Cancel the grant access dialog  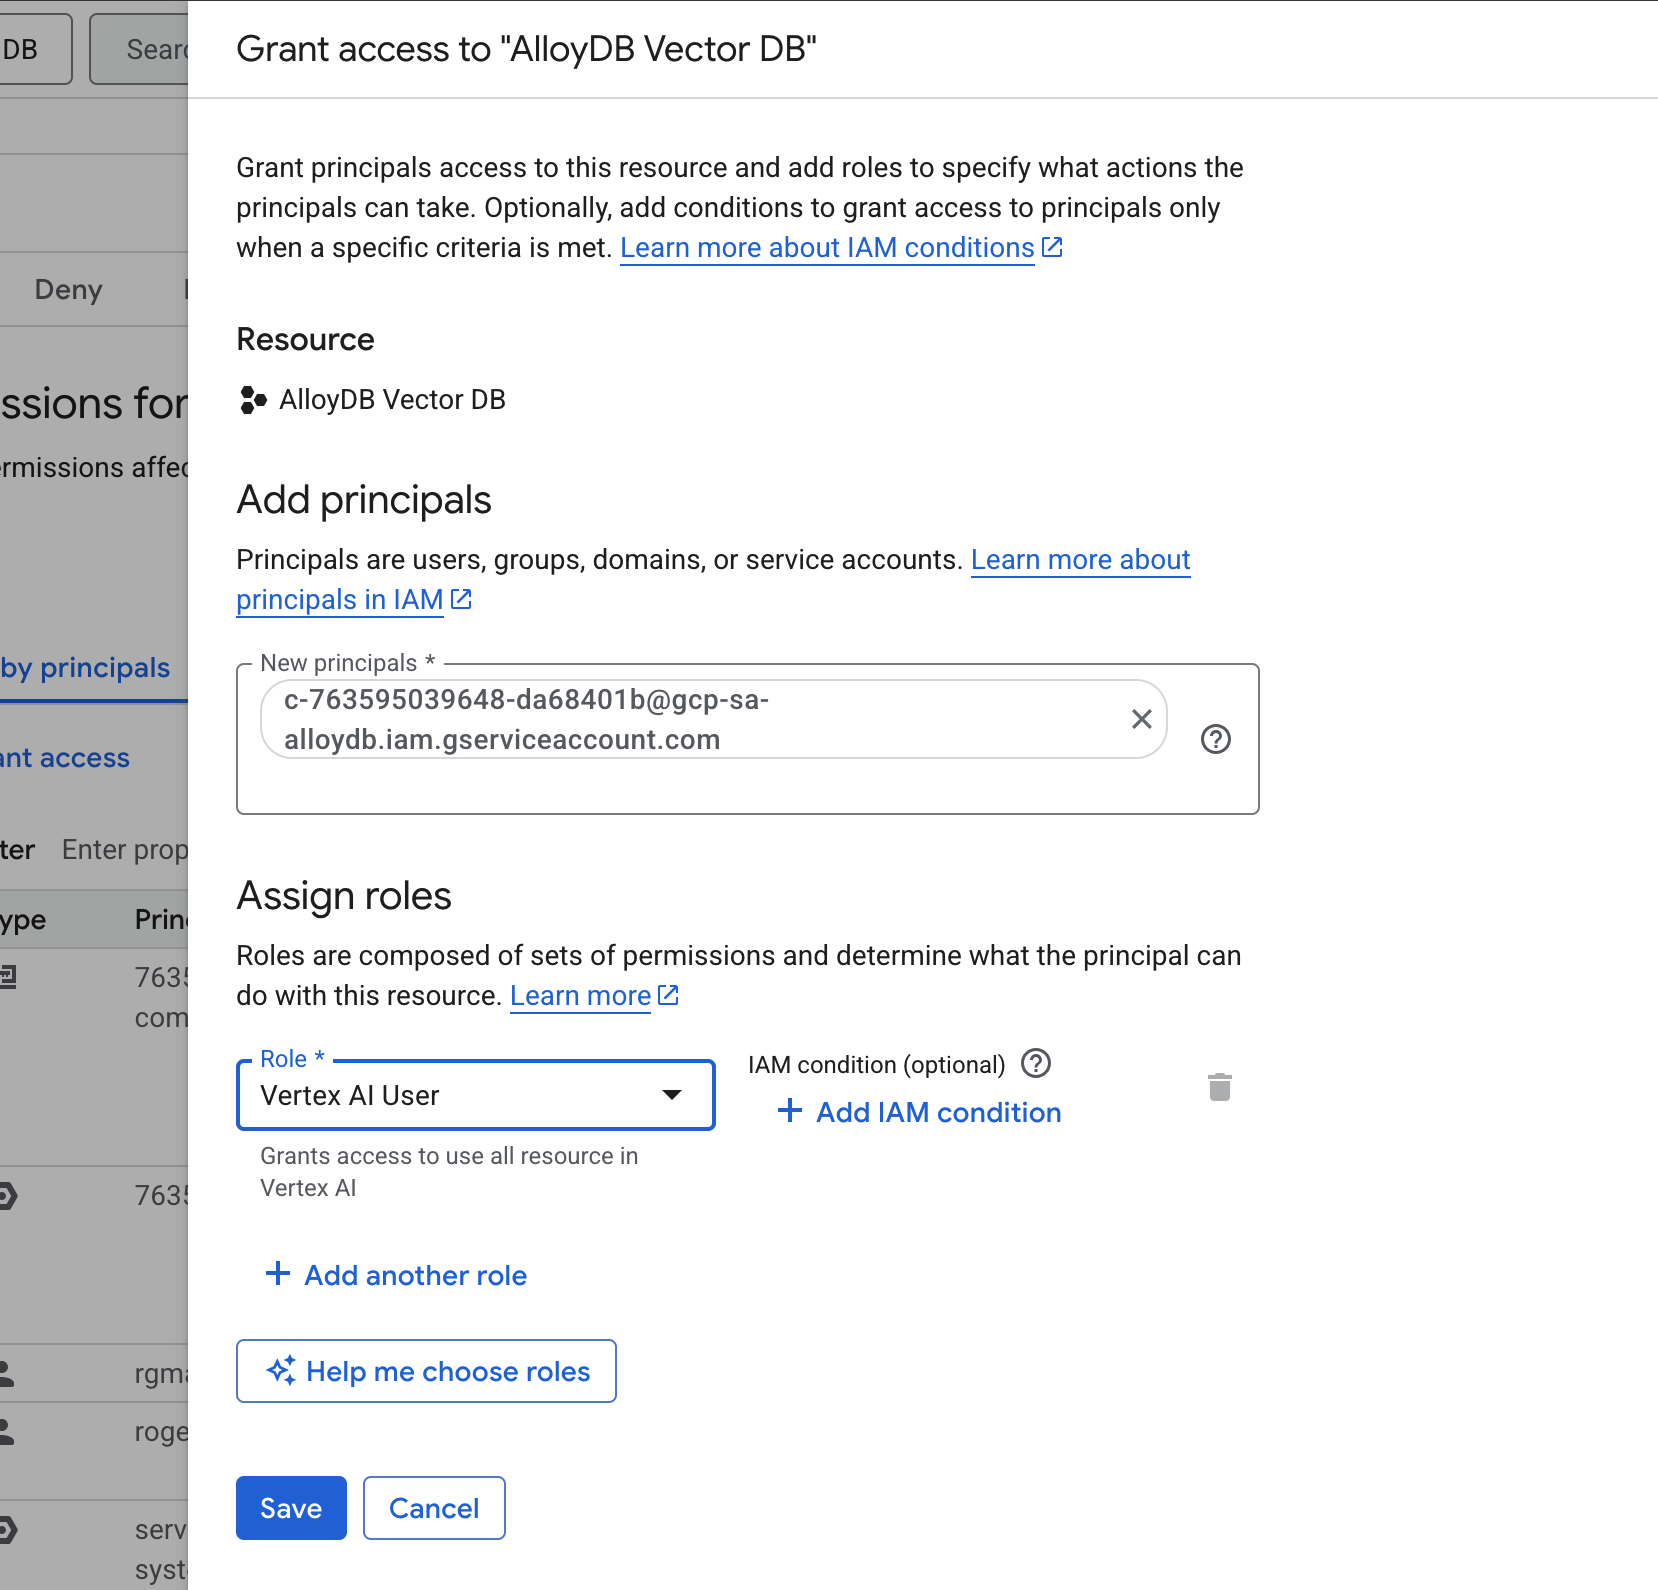tap(433, 1507)
